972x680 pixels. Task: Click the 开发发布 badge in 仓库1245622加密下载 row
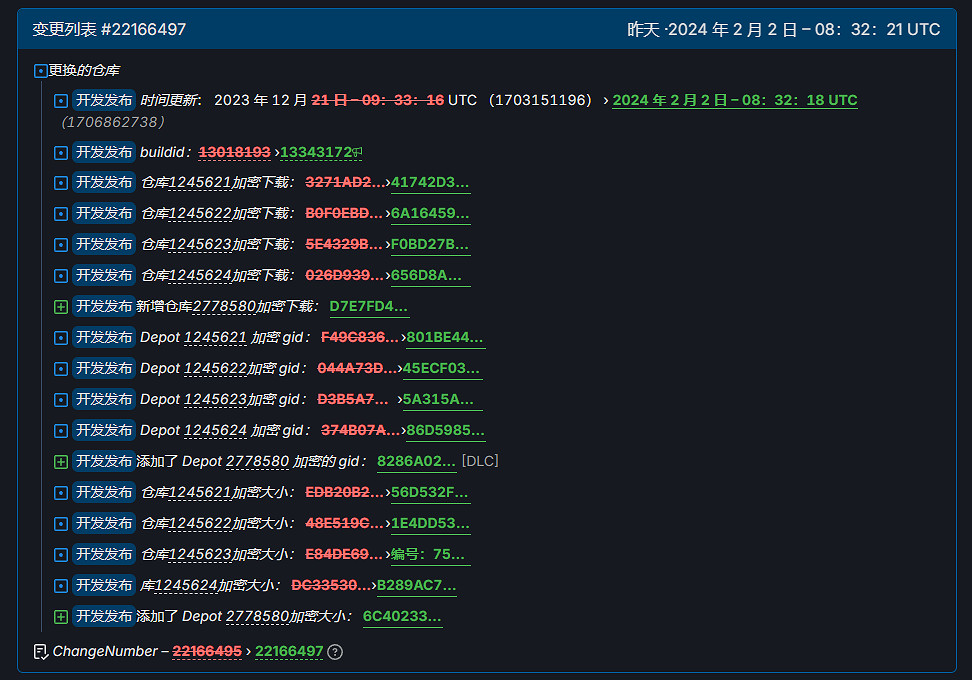(104, 214)
